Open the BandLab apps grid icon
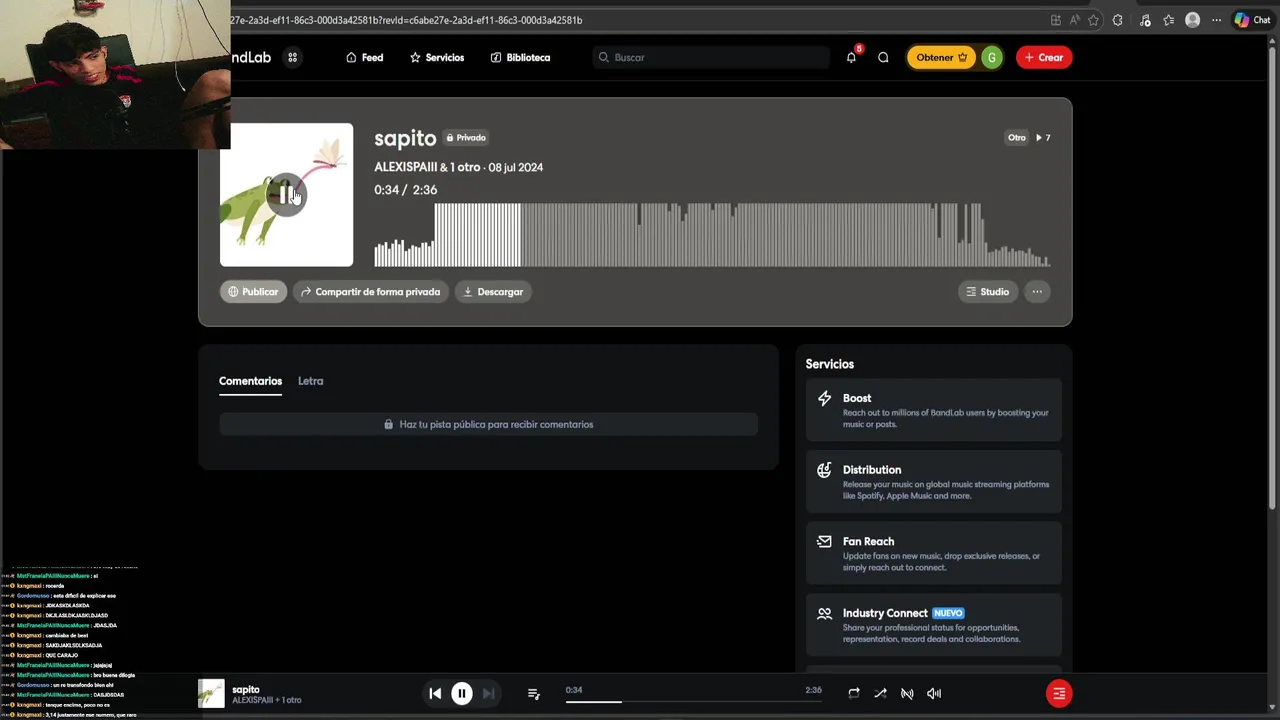Image resolution: width=1280 pixels, height=720 pixels. pos(292,57)
